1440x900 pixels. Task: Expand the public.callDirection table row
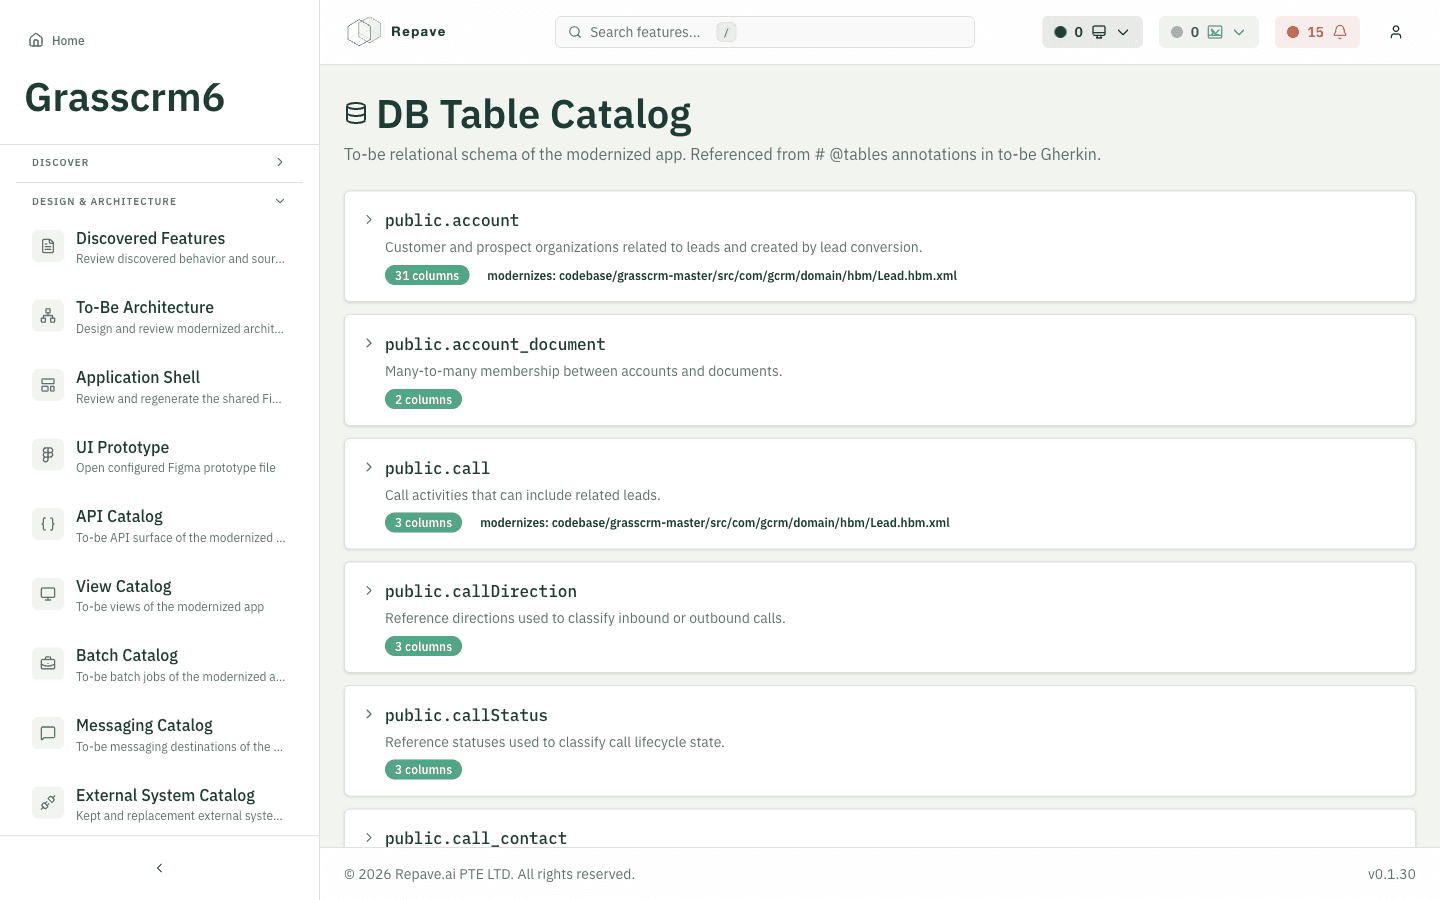[369, 591]
